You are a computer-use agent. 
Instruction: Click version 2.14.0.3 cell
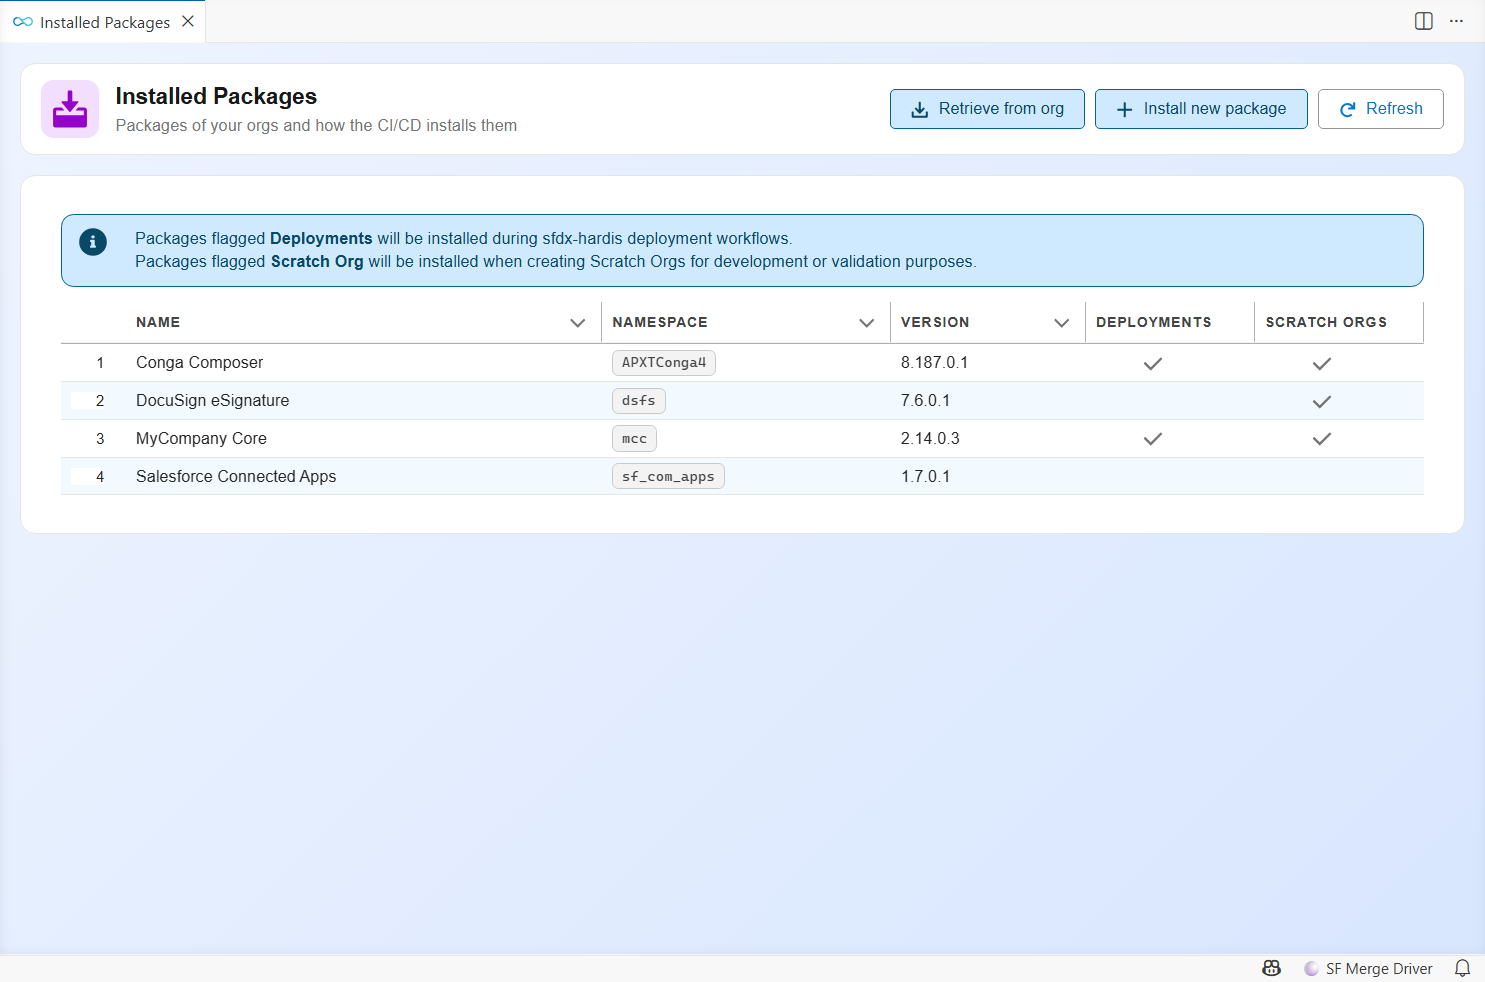[930, 439]
